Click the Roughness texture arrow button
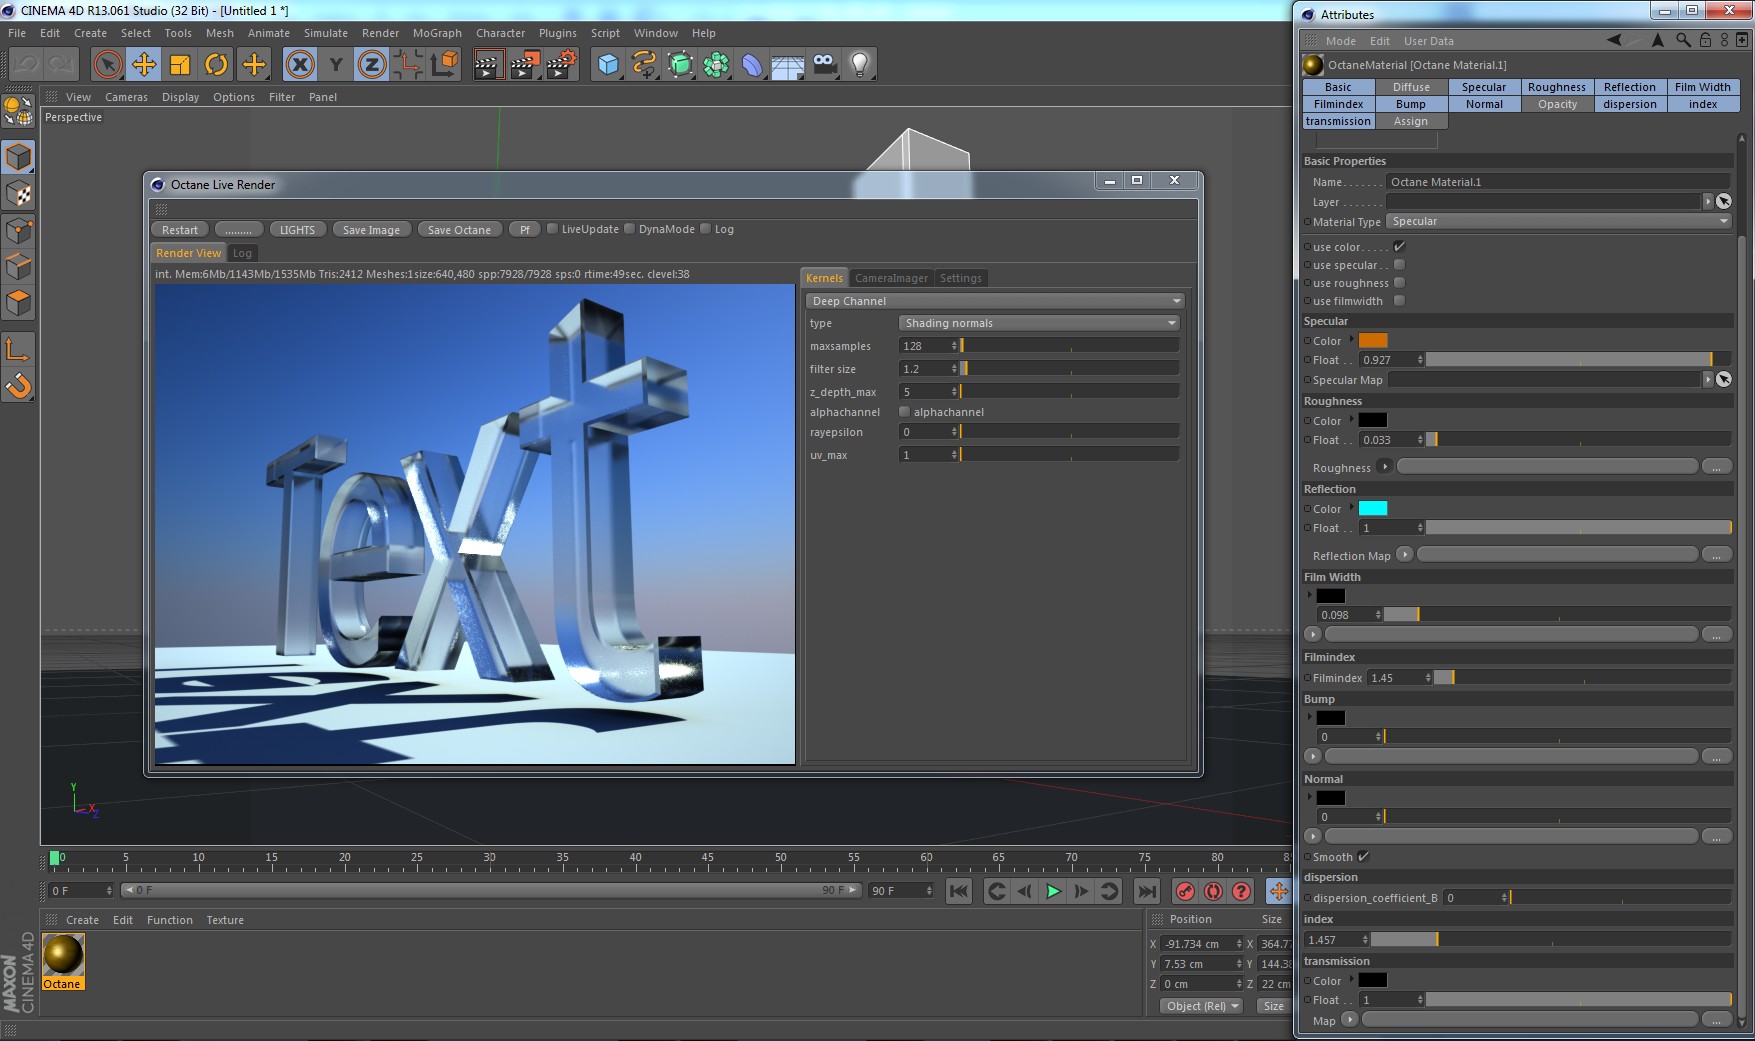Screen dimensions: 1755x1041 click(1385, 467)
